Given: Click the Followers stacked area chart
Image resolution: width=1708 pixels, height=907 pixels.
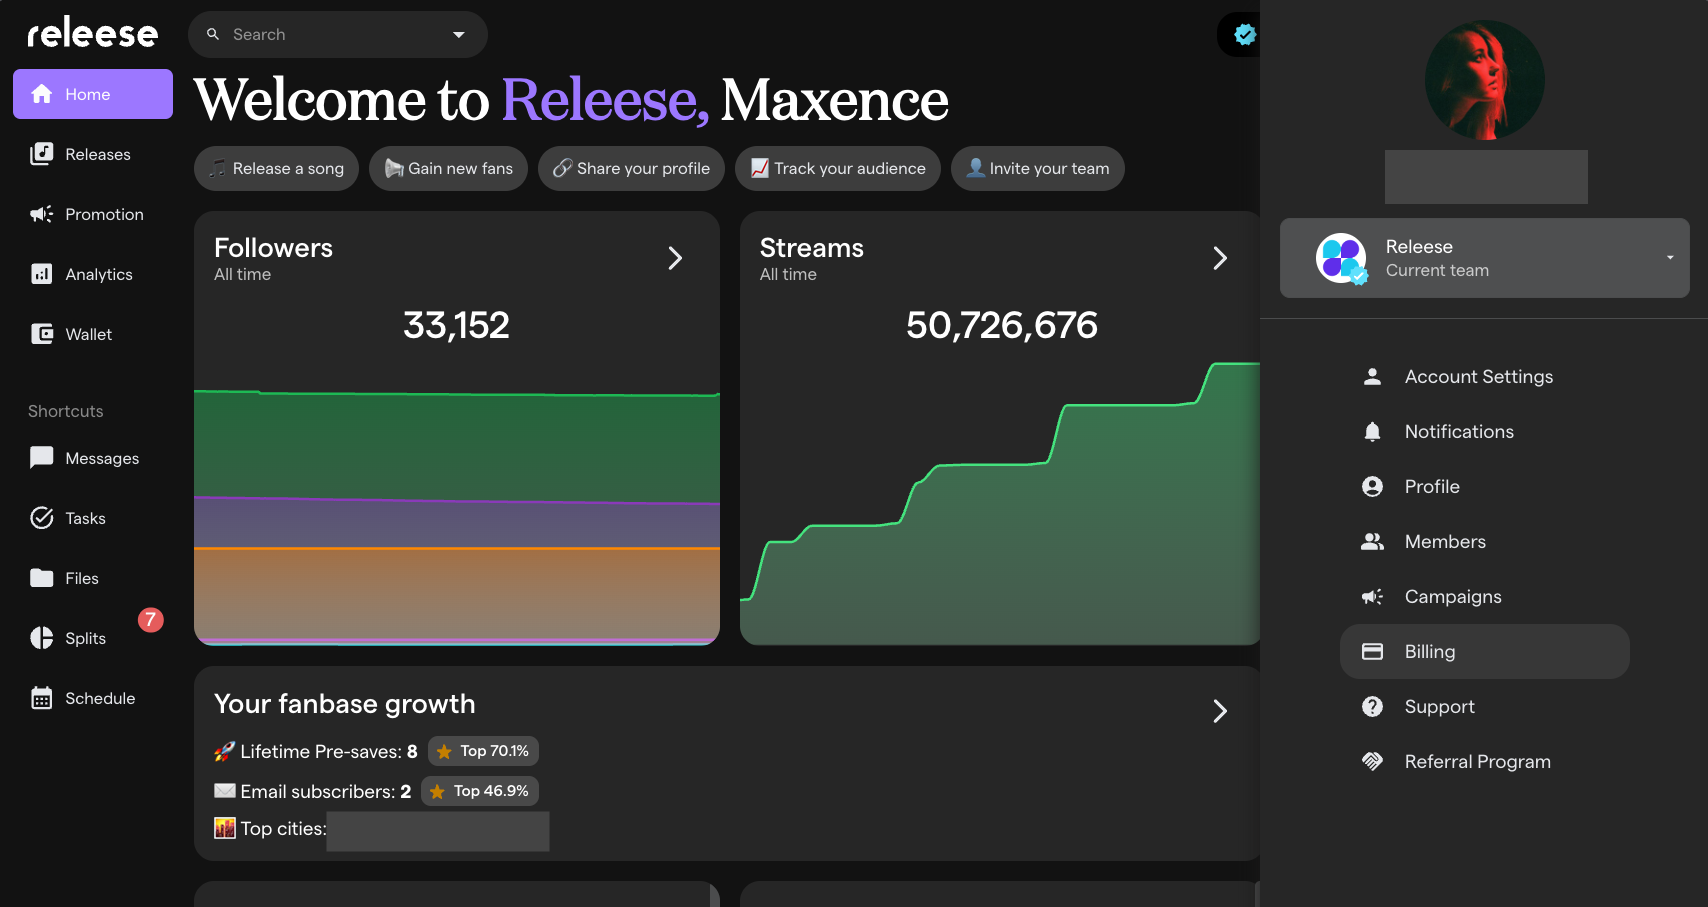Looking at the screenshot, I should point(457,517).
